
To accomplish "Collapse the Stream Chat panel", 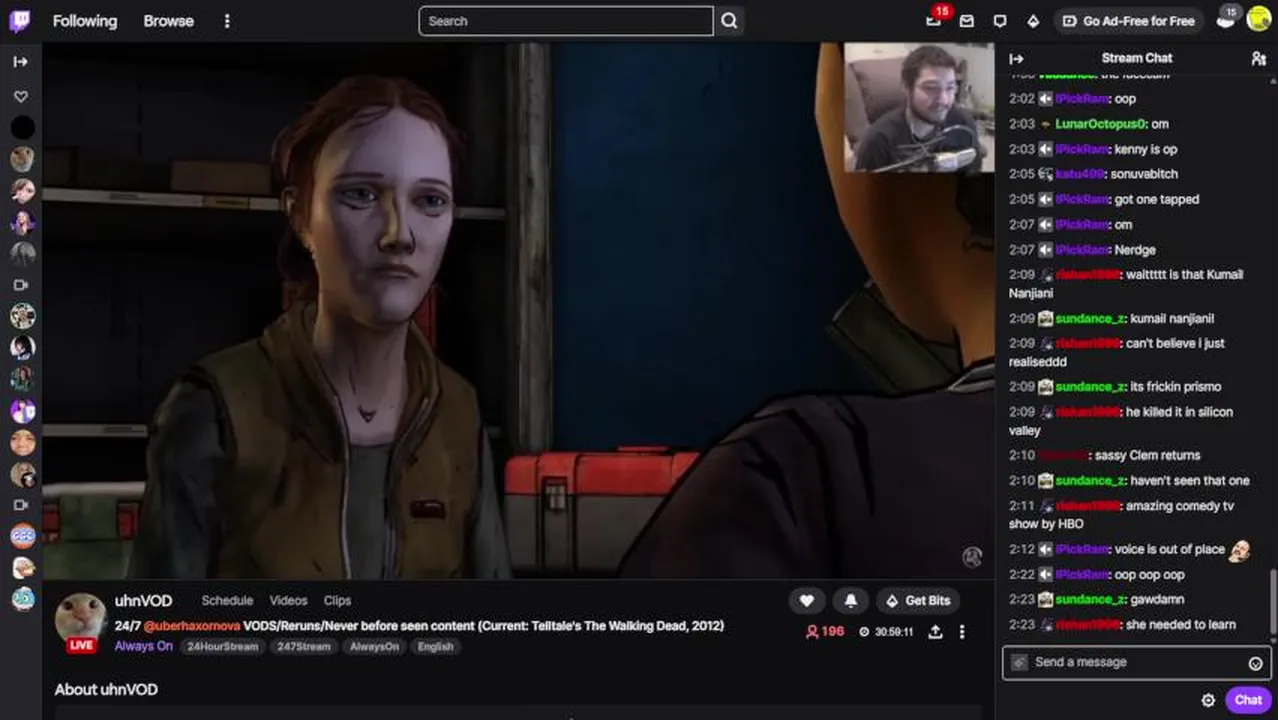I will click(x=1016, y=59).
